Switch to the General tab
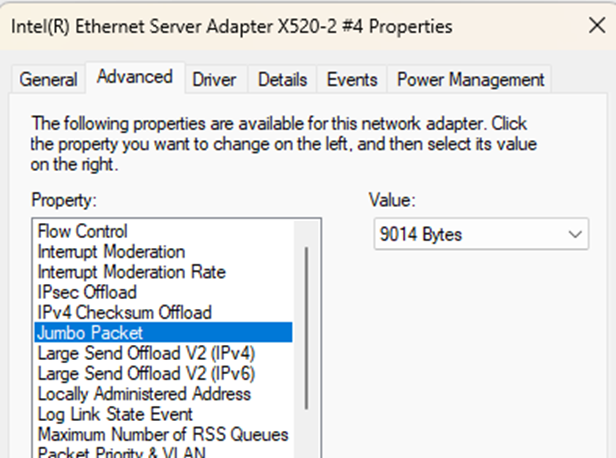The image size is (616, 458). coord(48,79)
